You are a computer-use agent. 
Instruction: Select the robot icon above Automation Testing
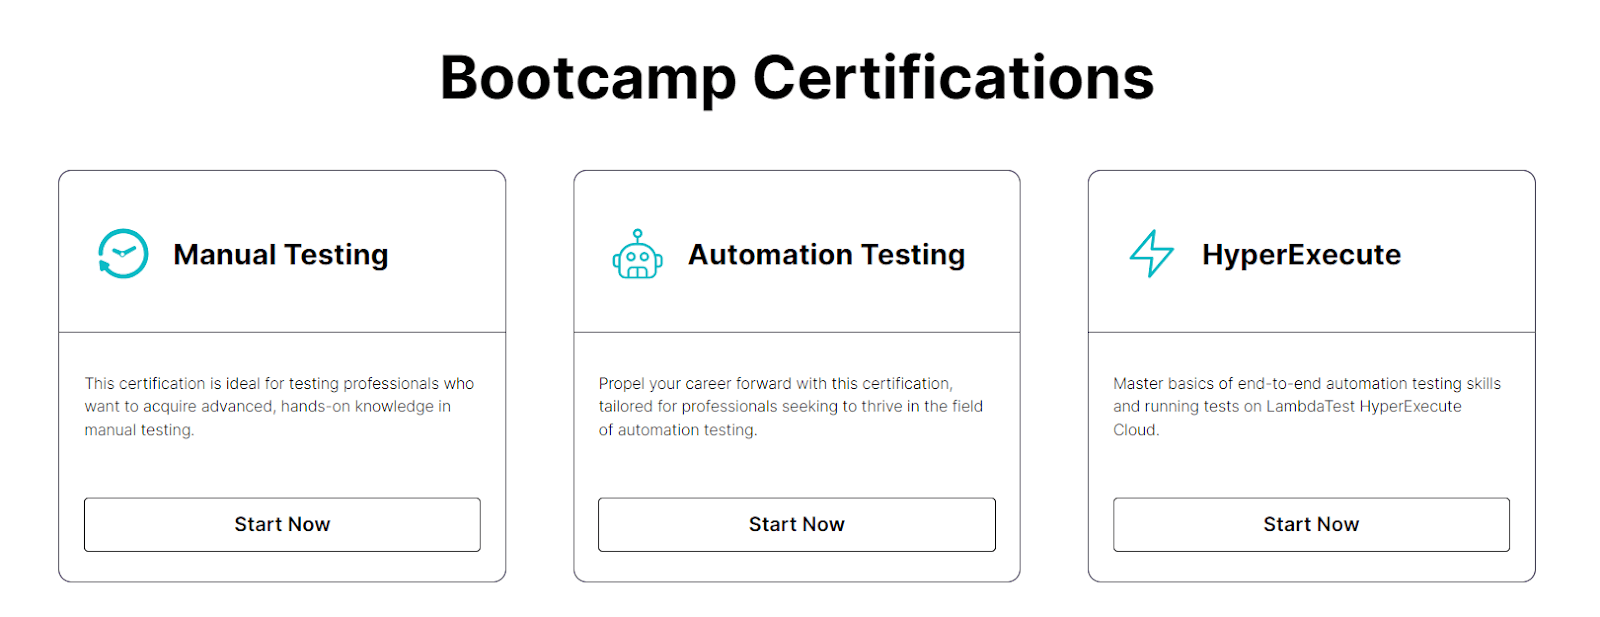636,254
